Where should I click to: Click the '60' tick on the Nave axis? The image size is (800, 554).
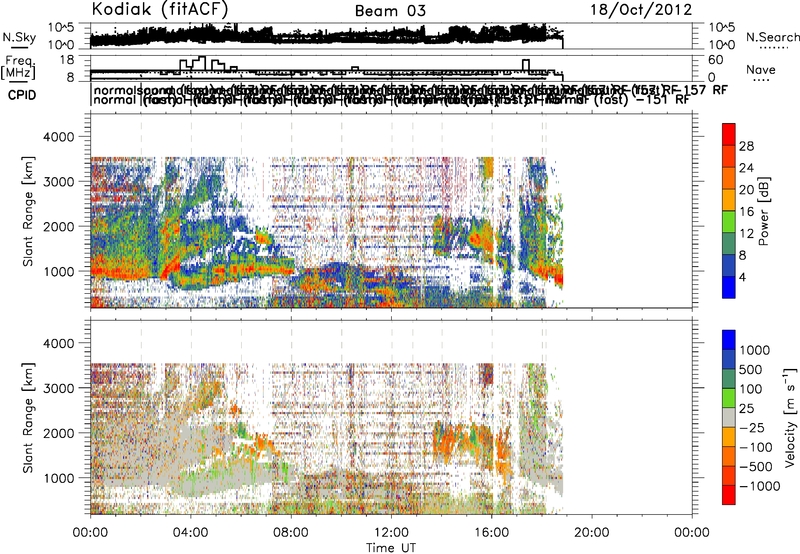[x=716, y=60]
